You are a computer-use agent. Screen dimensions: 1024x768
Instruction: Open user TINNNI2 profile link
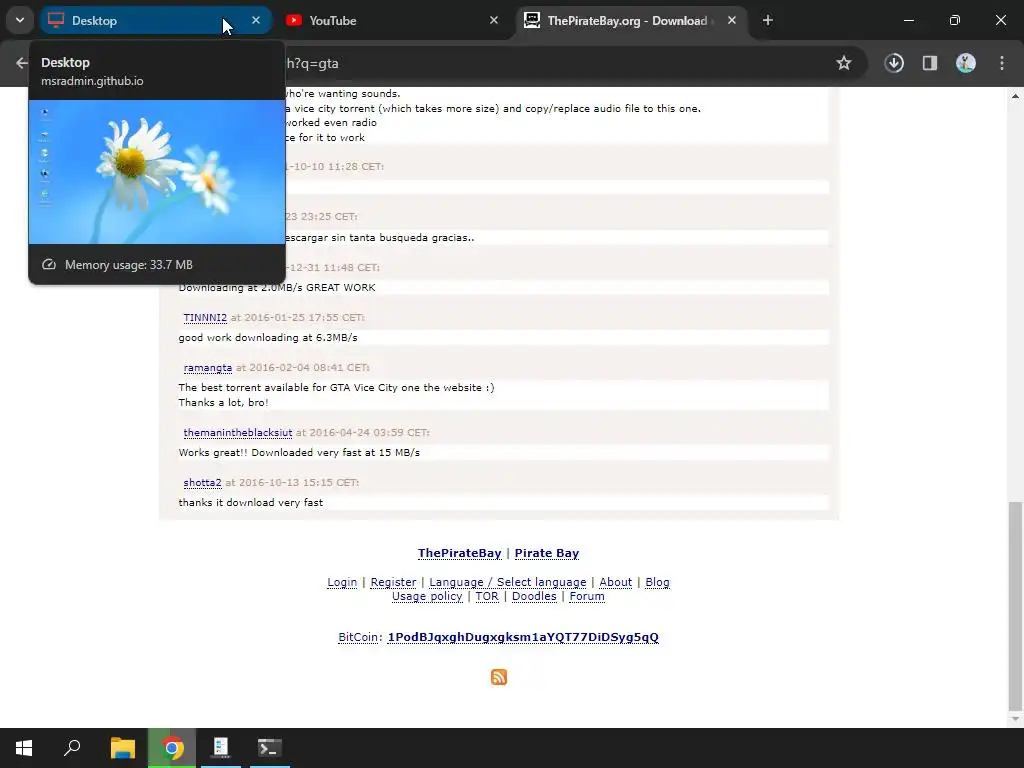point(205,317)
